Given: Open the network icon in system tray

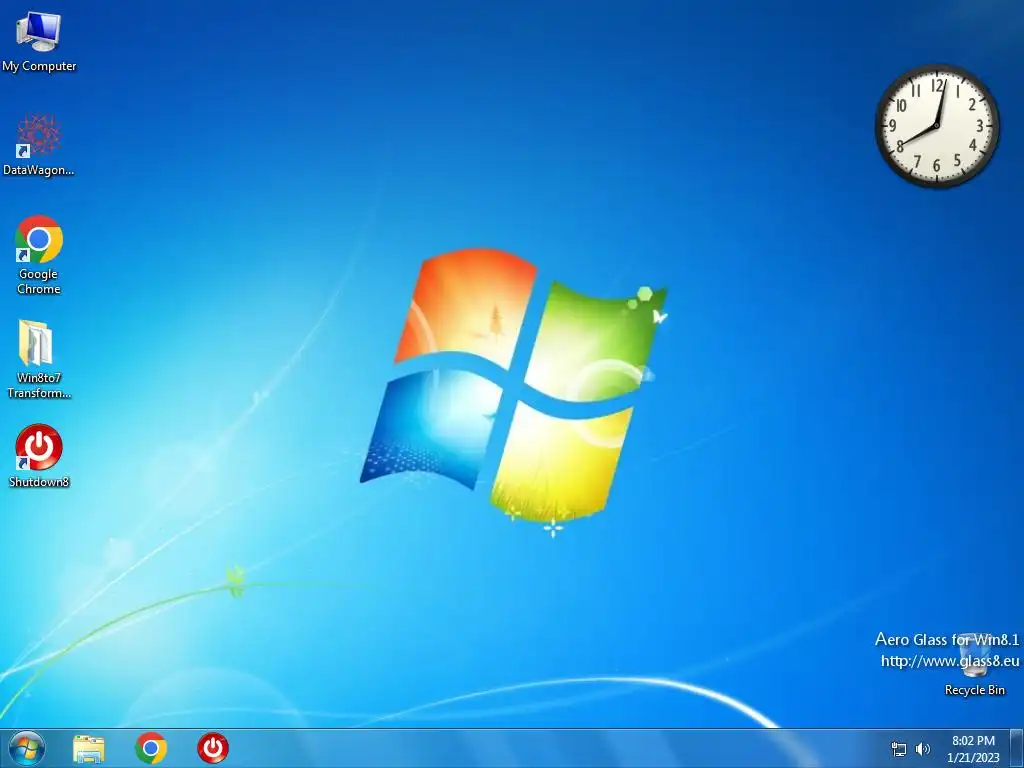Looking at the screenshot, I should click(899, 749).
